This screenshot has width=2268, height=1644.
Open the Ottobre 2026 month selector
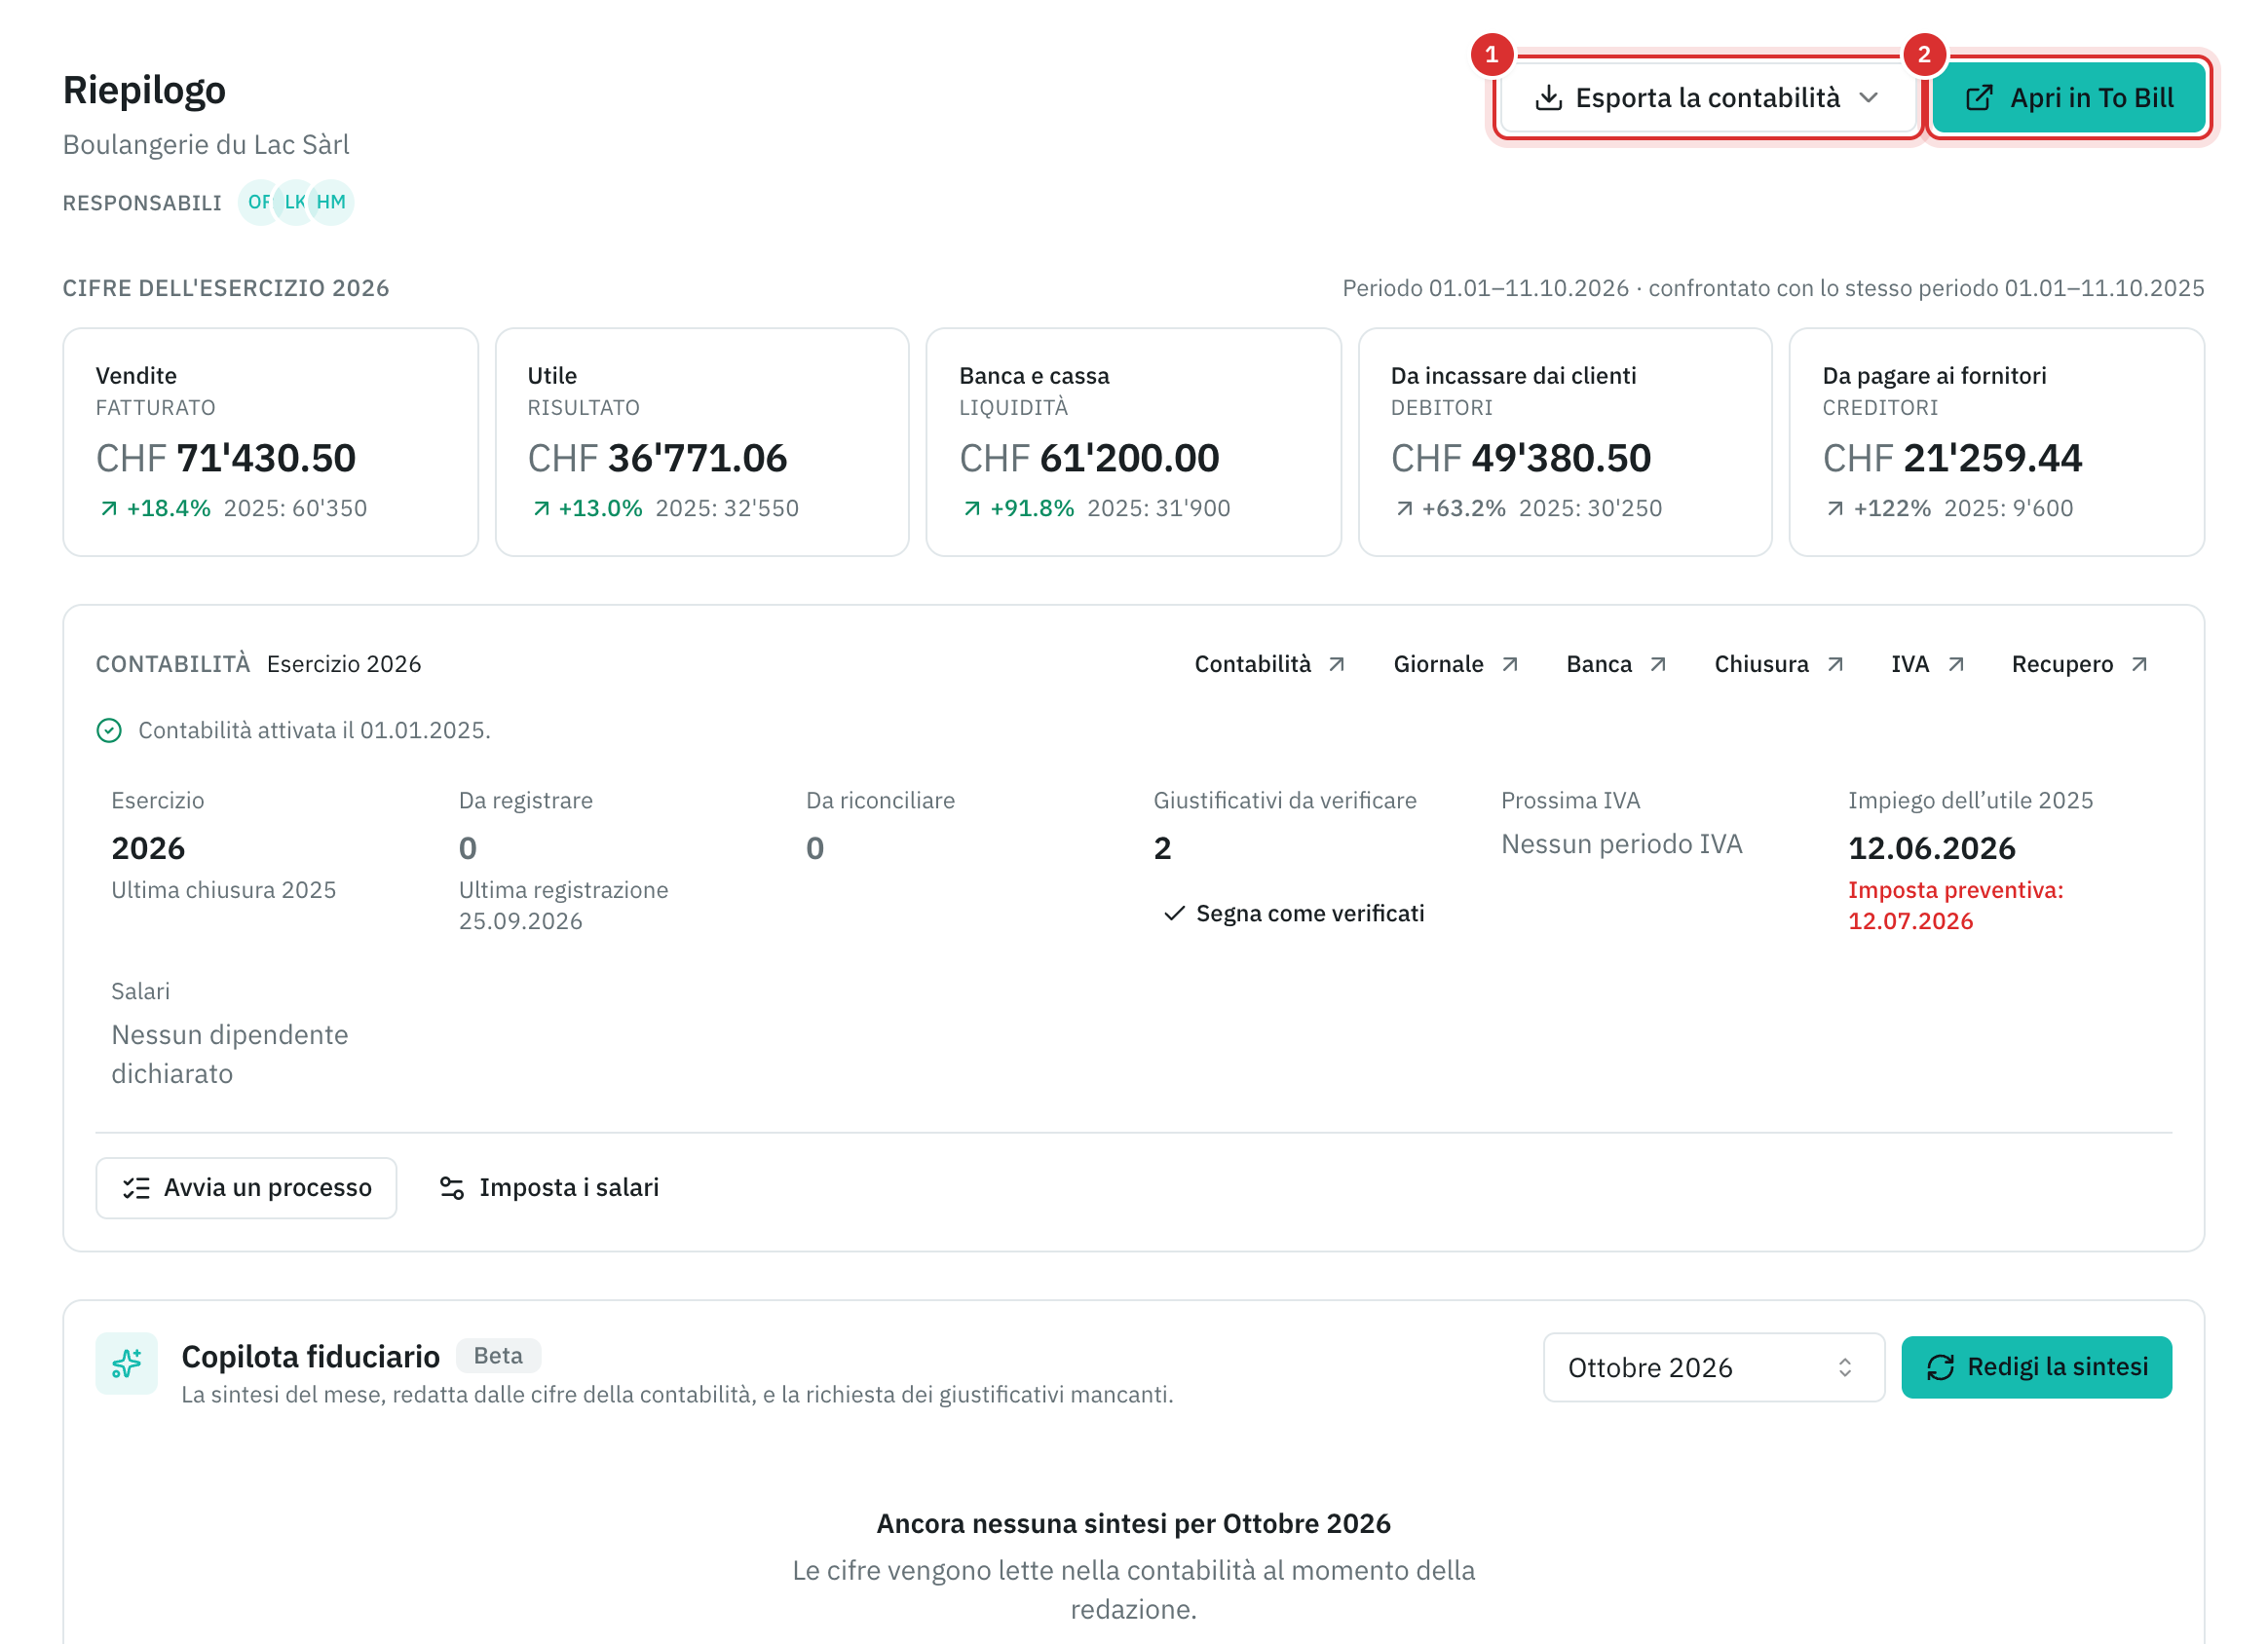(x=1713, y=1367)
